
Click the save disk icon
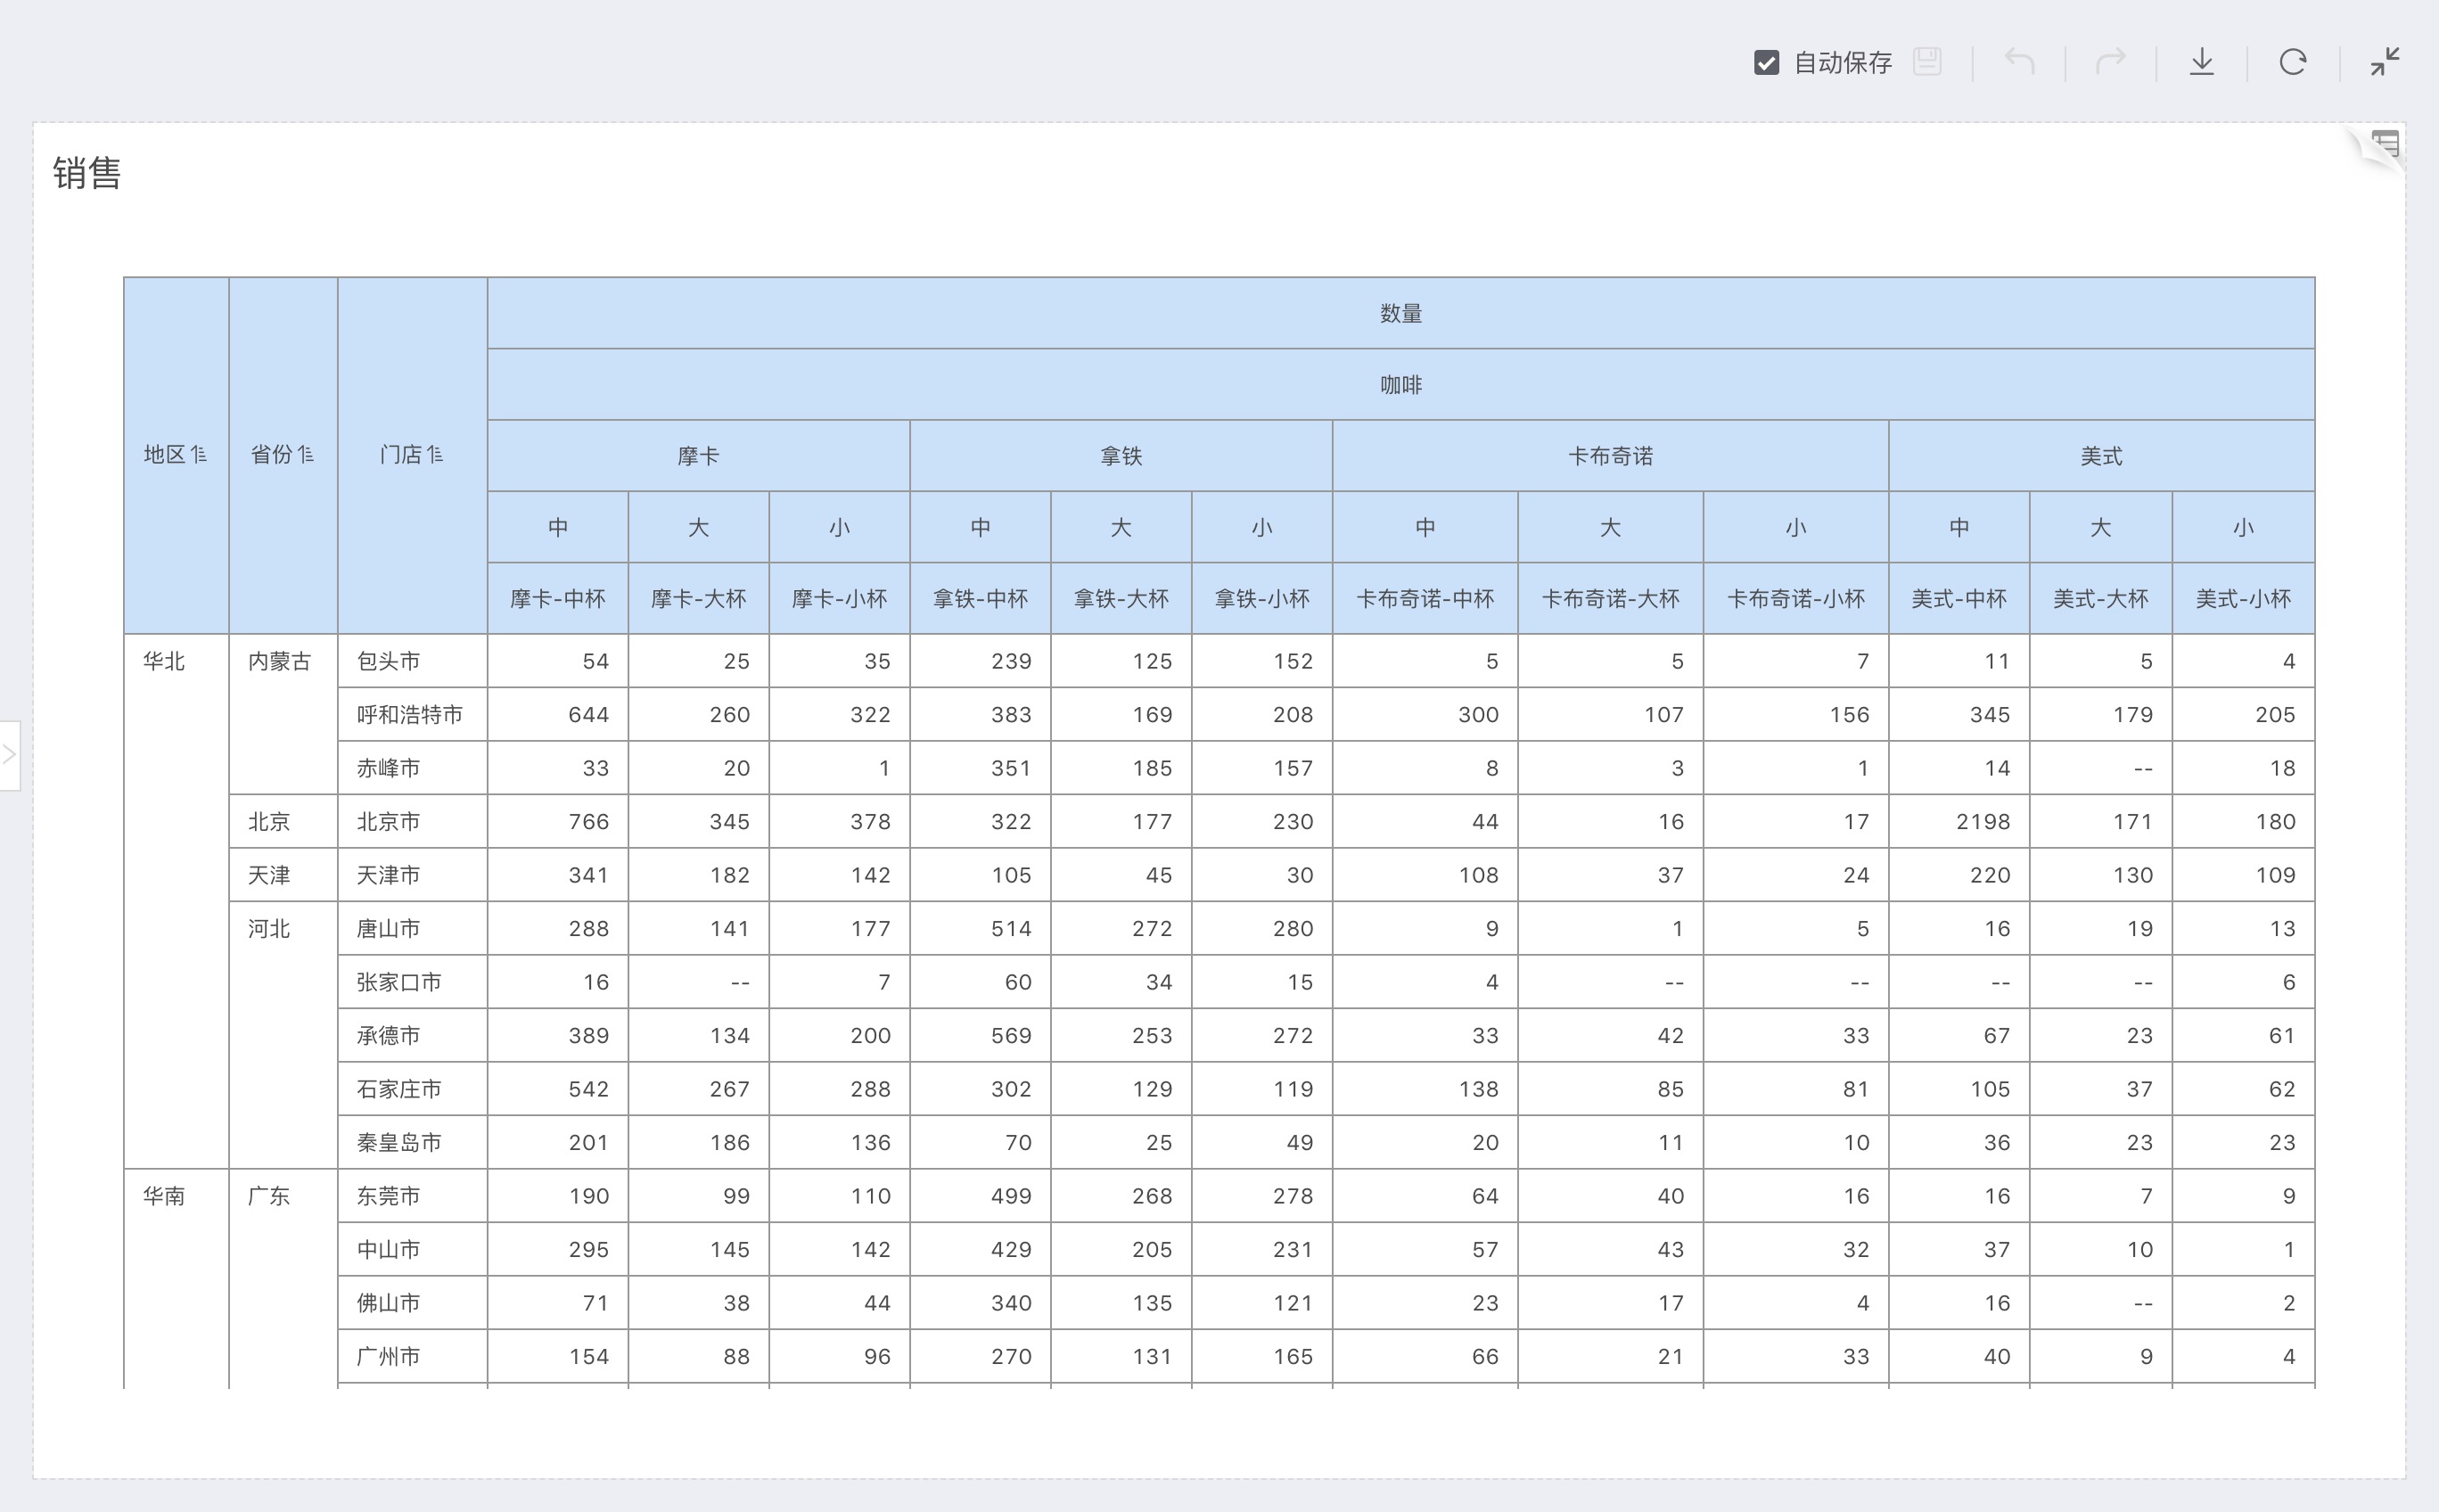(x=1927, y=62)
